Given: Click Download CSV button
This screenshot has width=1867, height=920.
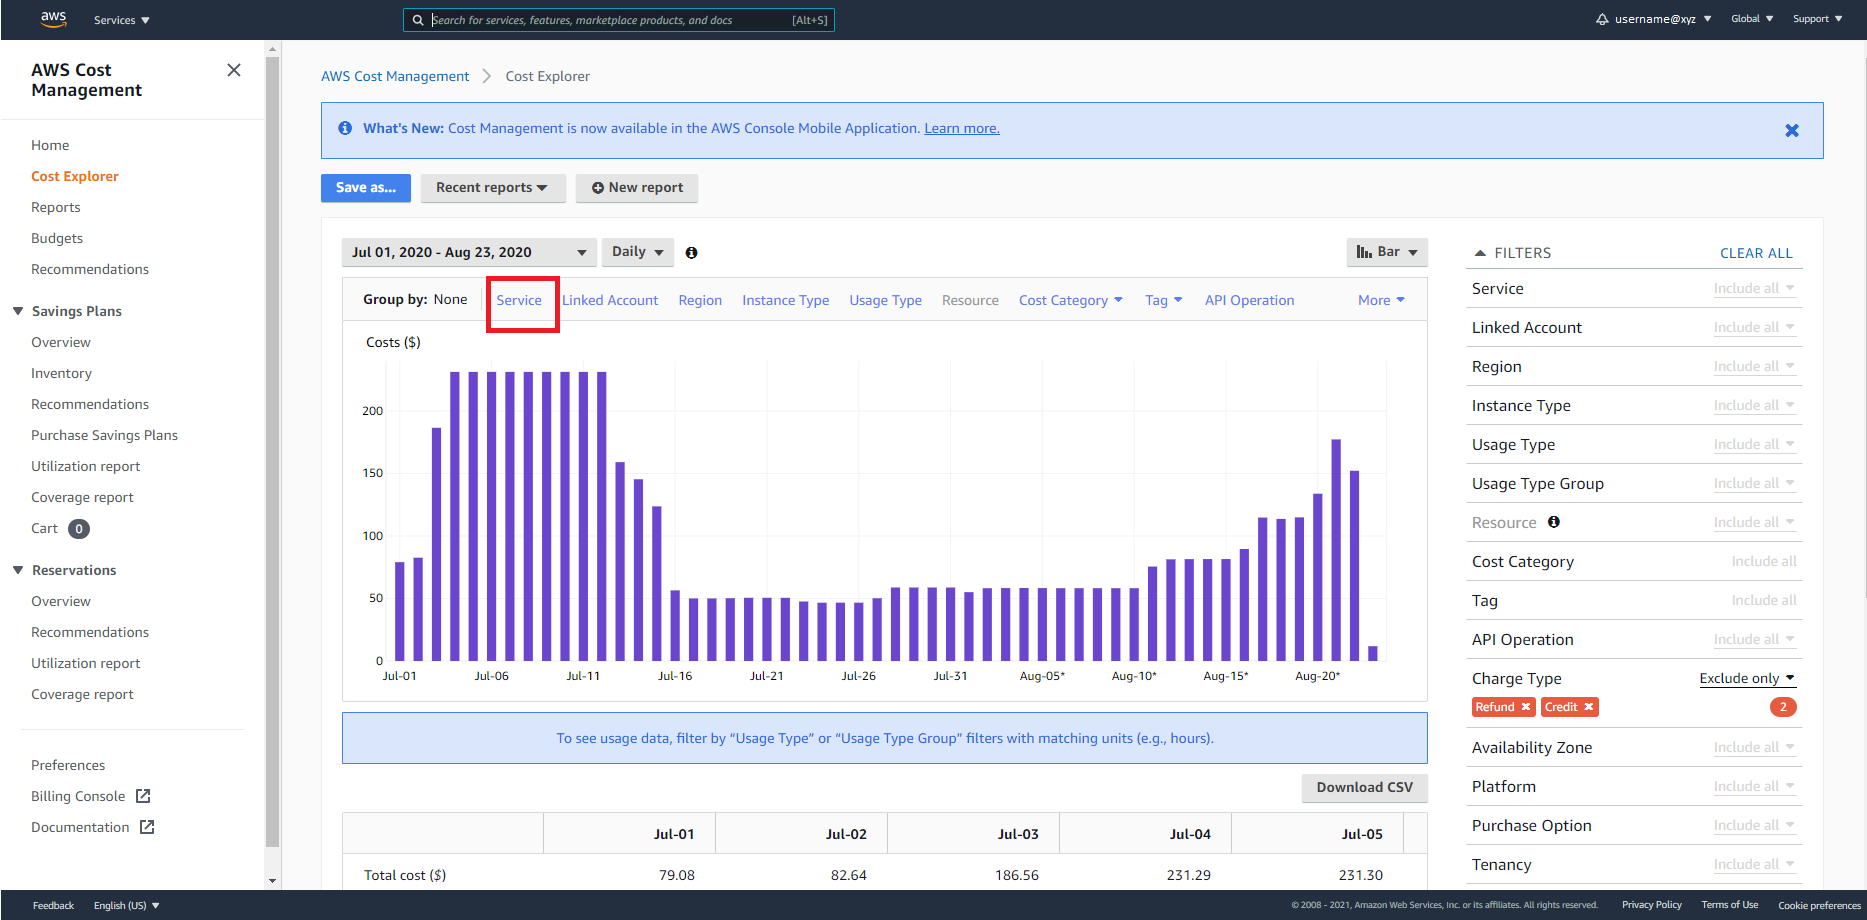Looking at the screenshot, I should click(x=1365, y=788).
